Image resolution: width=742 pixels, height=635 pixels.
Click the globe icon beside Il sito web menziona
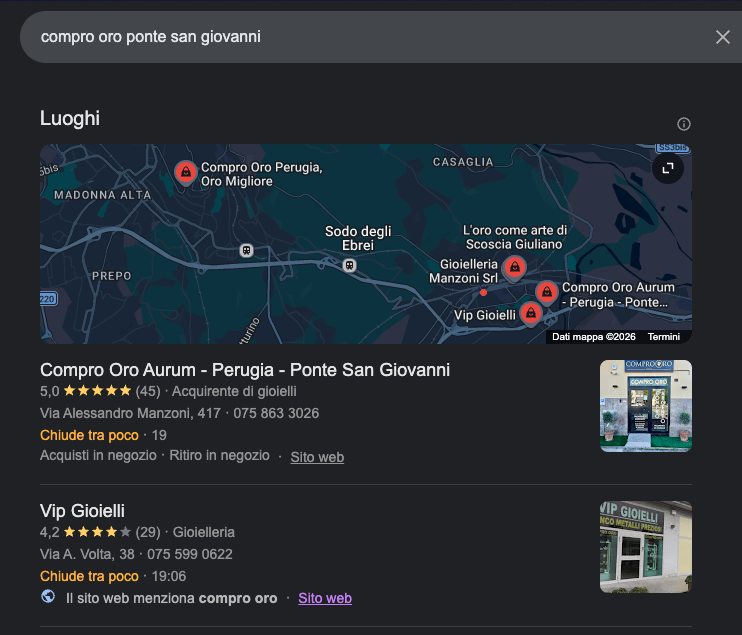point(48,596)
